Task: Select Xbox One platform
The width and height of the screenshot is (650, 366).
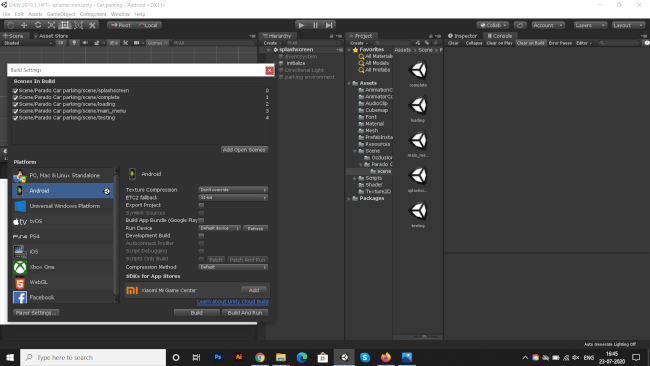Action: tap(62, 267)
